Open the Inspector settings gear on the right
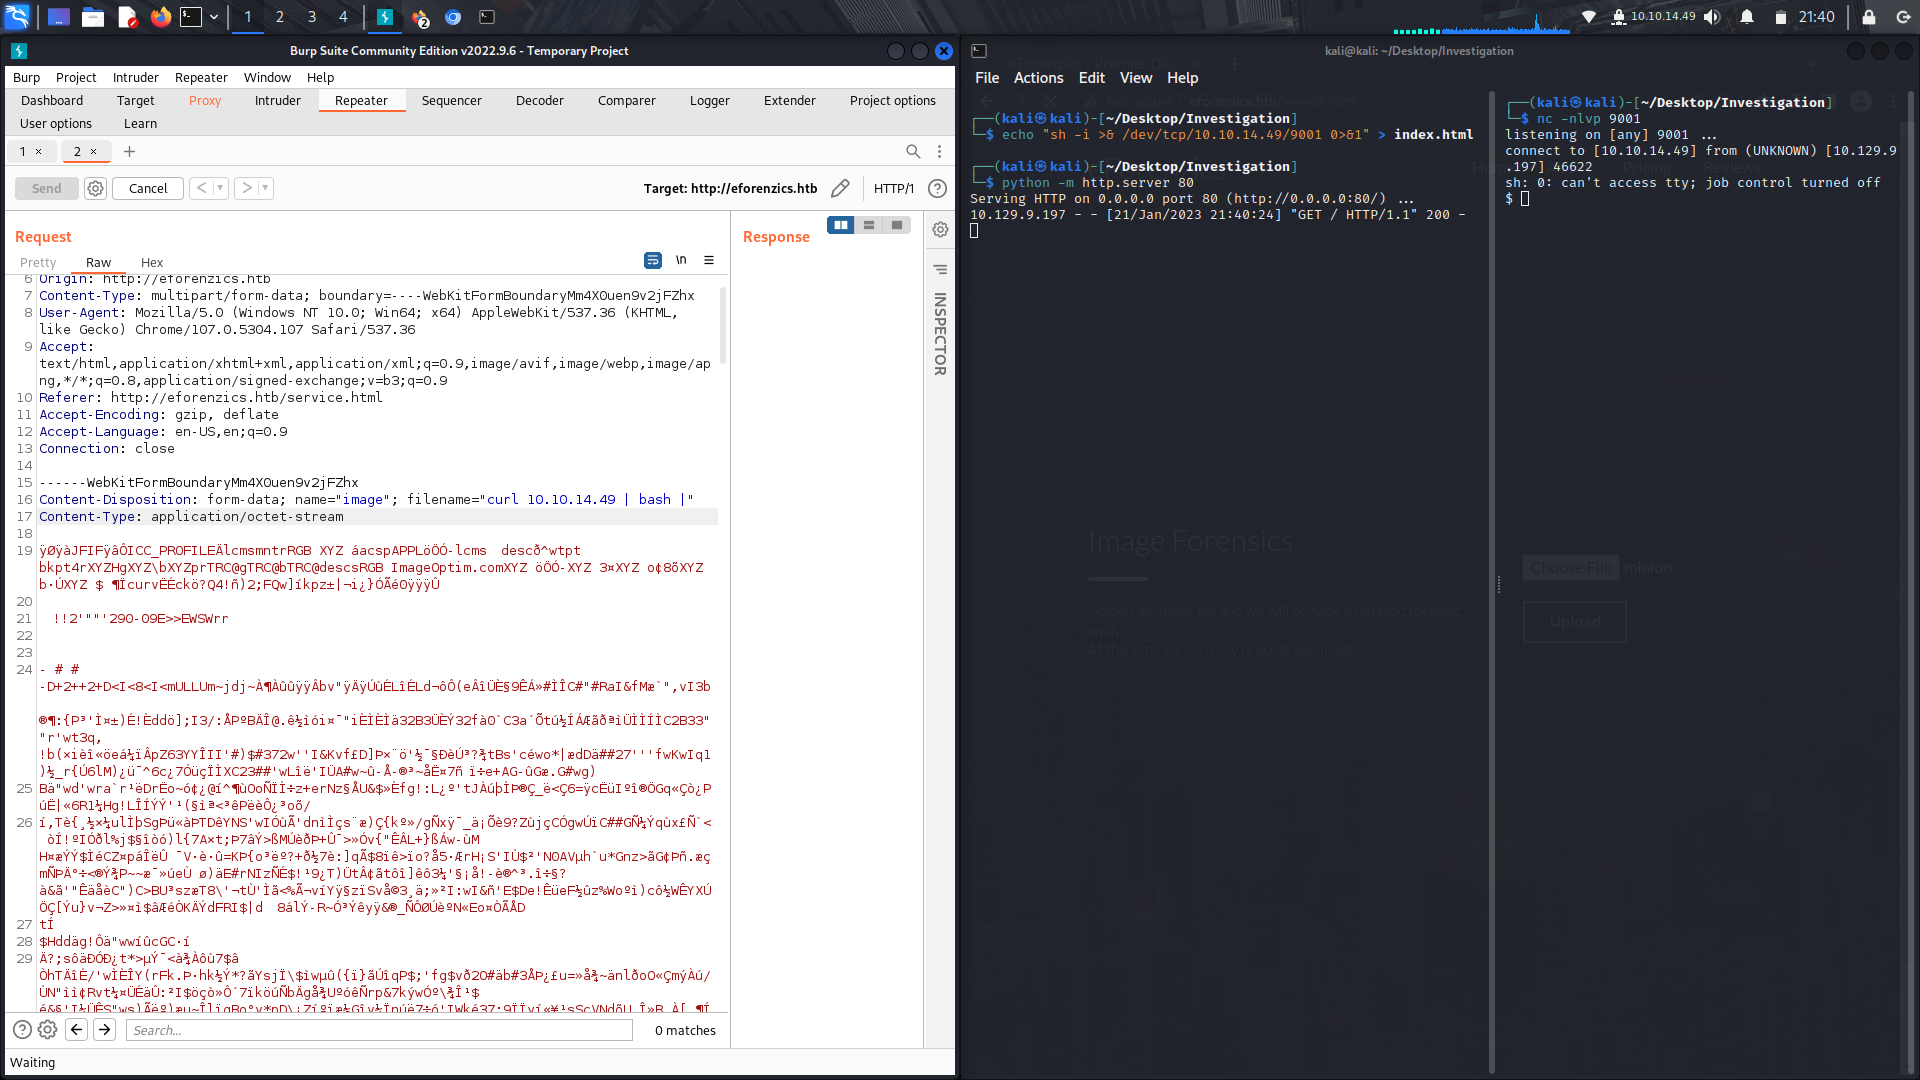 coord(940,229)
